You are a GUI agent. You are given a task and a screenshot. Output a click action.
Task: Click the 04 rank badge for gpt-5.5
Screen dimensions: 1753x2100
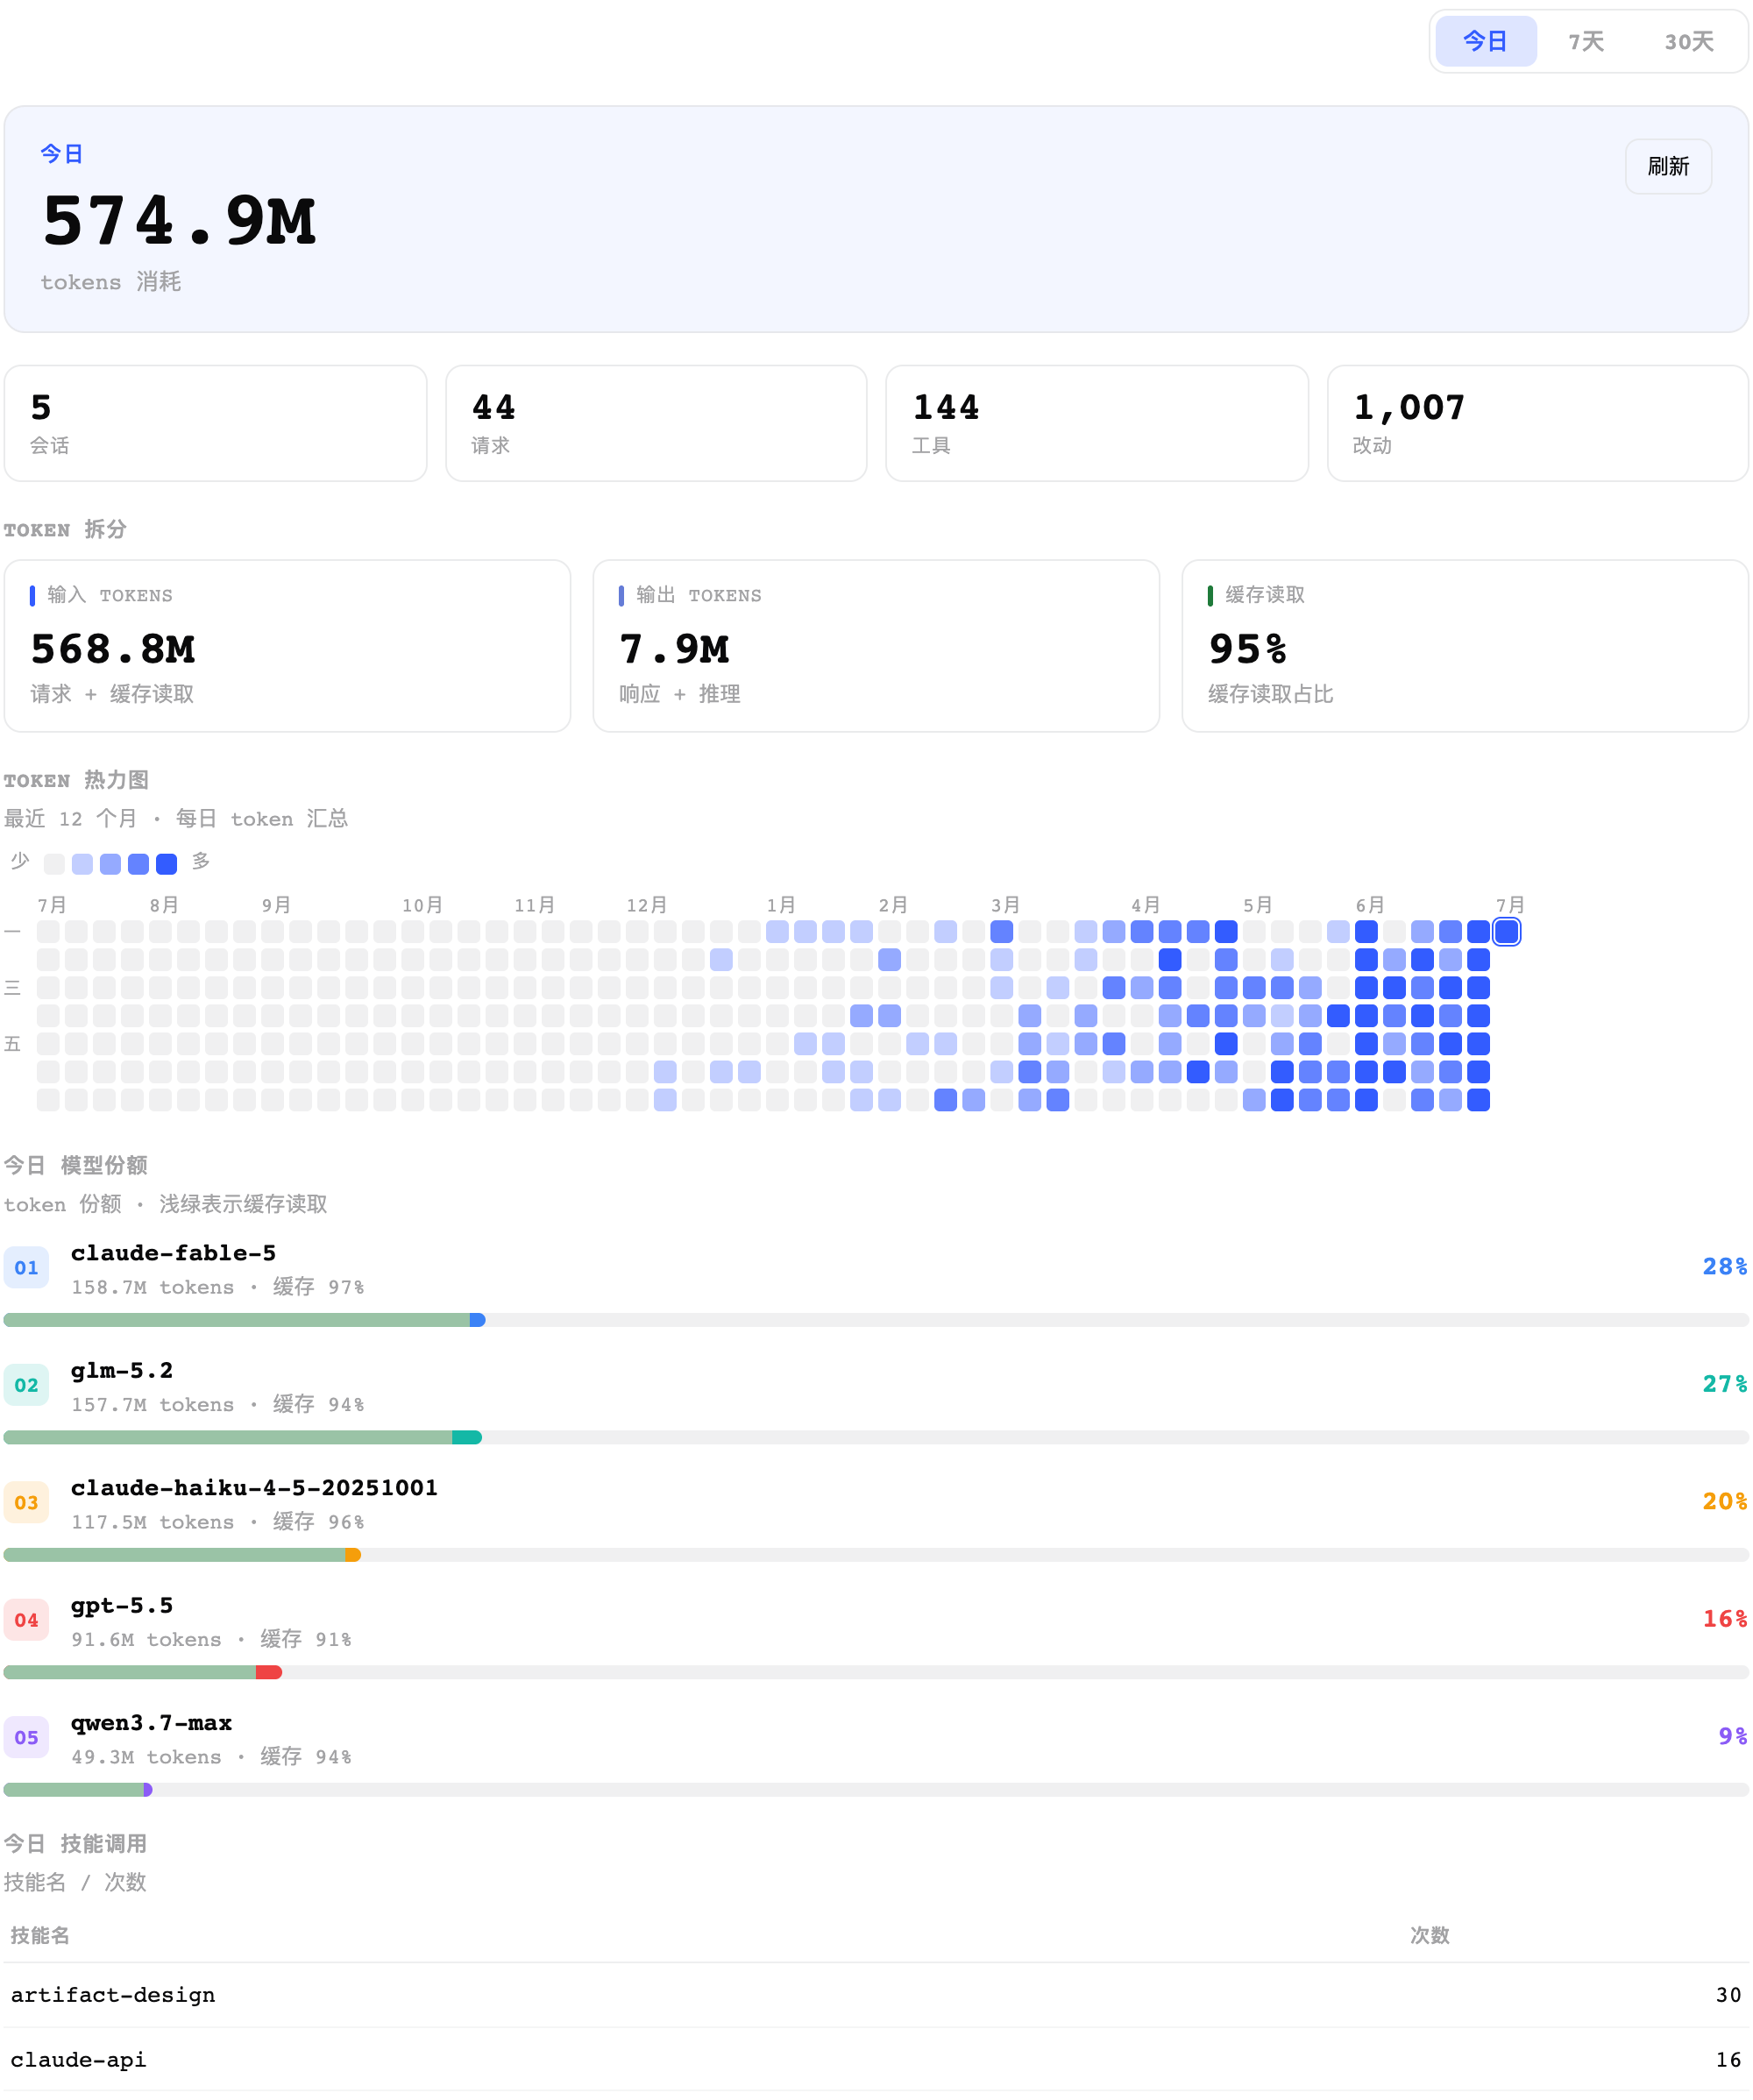(26, 1620)
